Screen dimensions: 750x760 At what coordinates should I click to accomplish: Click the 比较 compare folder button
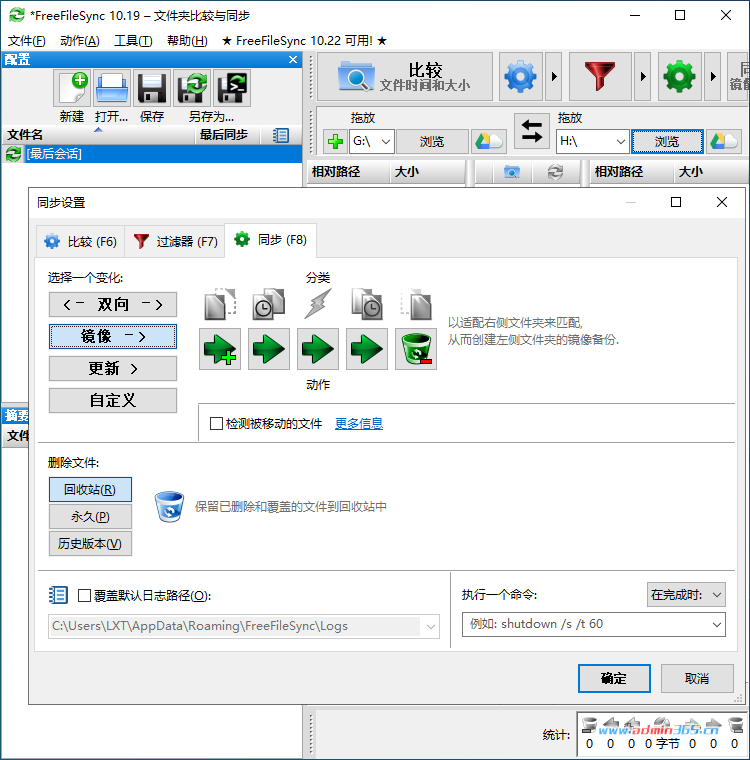click(x=405, y=77)
